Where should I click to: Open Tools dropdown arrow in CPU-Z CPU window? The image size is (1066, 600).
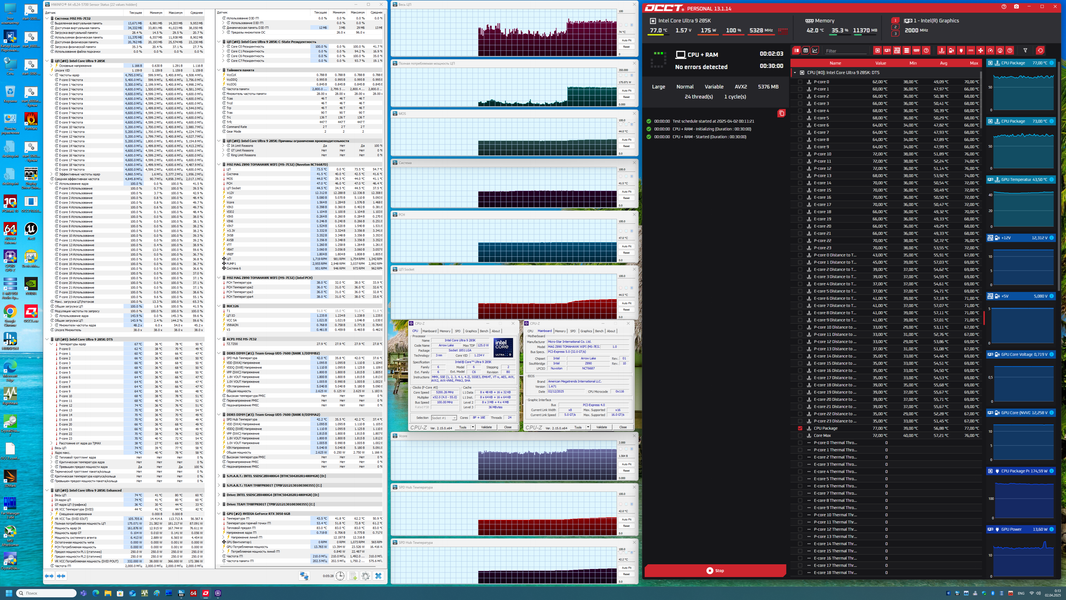coord(473,427)
